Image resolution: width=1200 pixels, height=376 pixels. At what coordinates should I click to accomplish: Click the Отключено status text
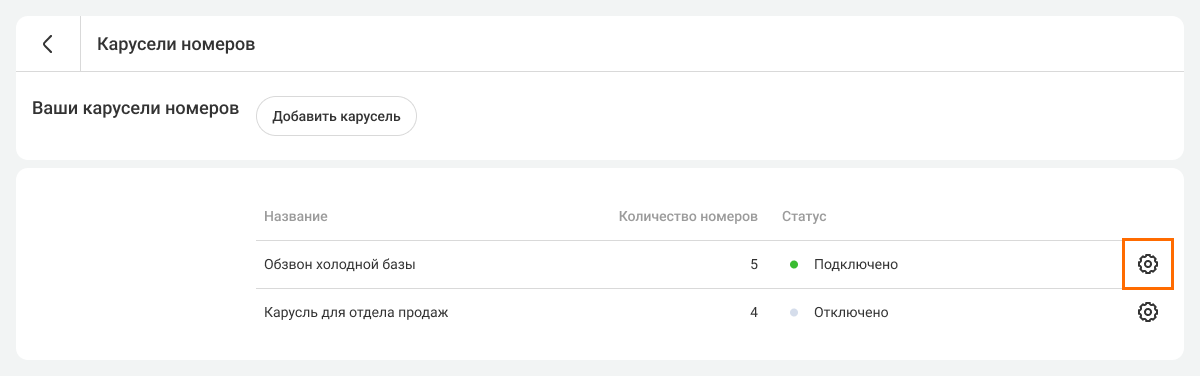click(851, 313)
